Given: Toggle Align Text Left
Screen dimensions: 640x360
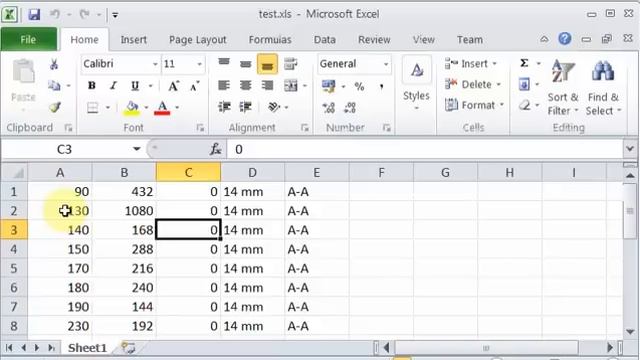Looking at the screenshot, I should (224, 85).
